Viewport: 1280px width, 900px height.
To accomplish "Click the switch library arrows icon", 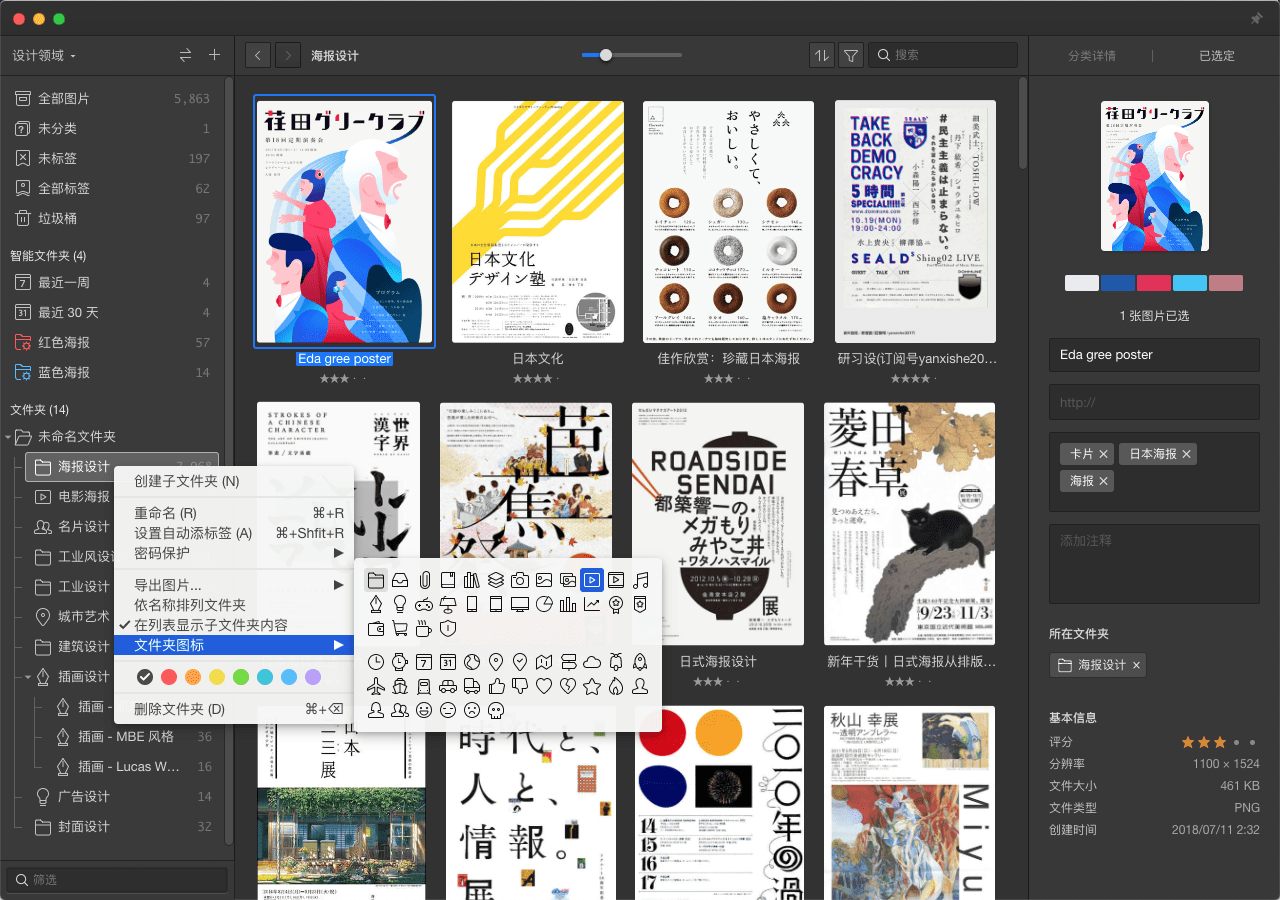I will click(185, 55).
